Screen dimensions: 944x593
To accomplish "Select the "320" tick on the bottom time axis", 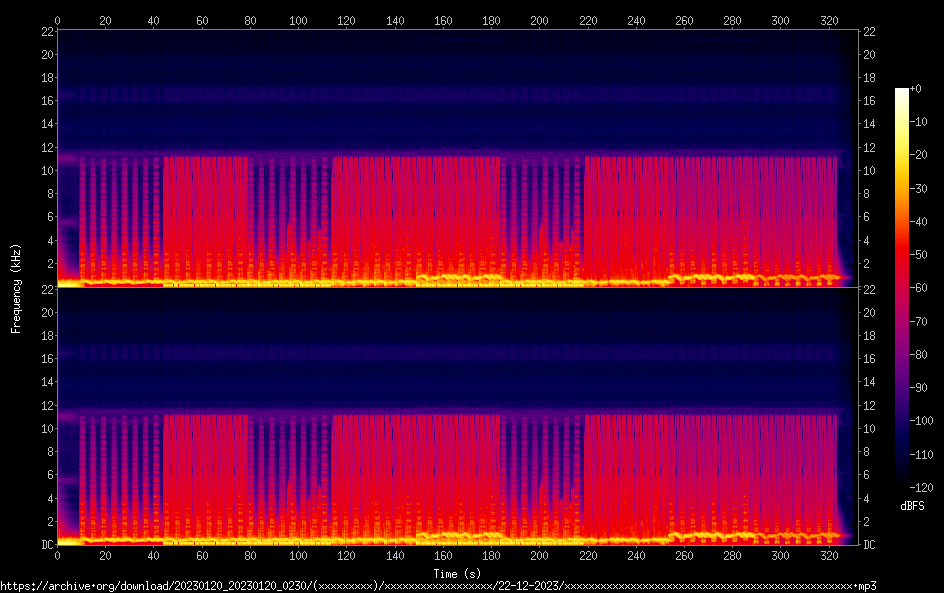I will [827, 556].
